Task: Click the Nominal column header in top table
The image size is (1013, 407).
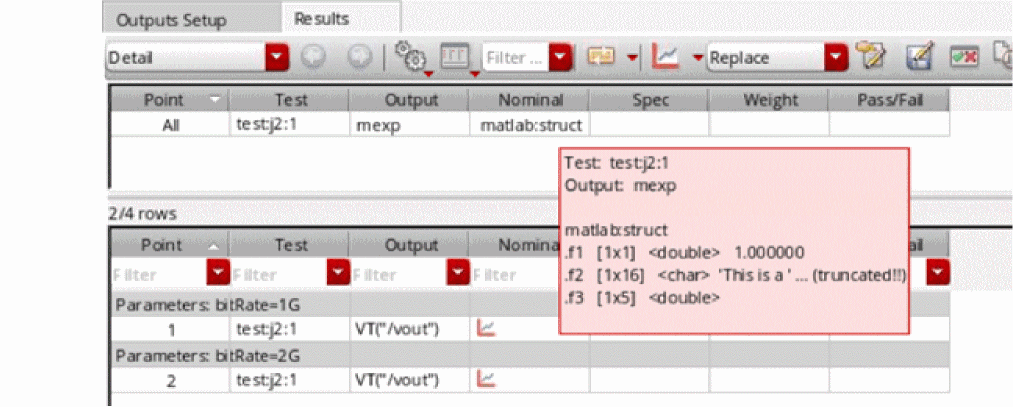Action: pyautogui.click(x=530, y=101)
